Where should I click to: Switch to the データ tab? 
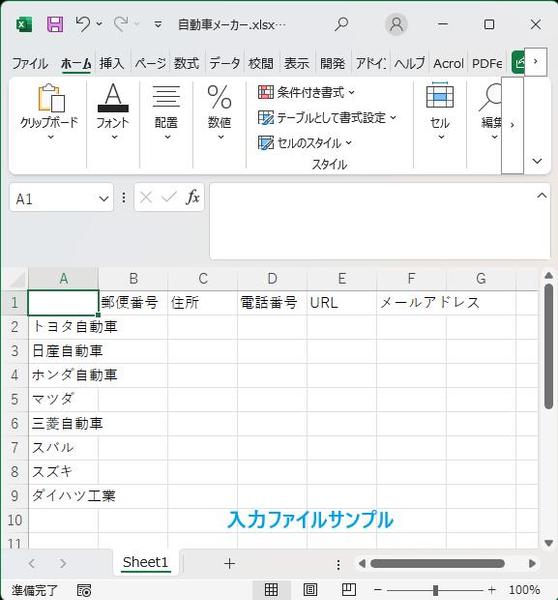coord(224,64)
